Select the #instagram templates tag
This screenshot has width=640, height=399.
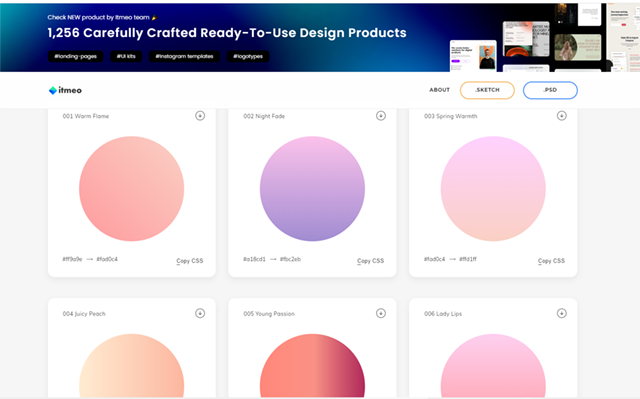[x=184, y=56]
